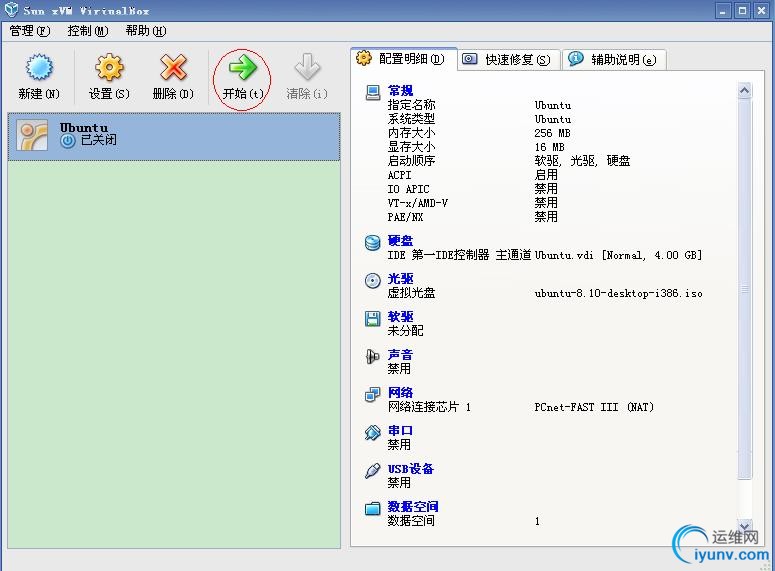Open the USB设备 section link
Screen dimensions: 775x571
click(x=411, y=469)
